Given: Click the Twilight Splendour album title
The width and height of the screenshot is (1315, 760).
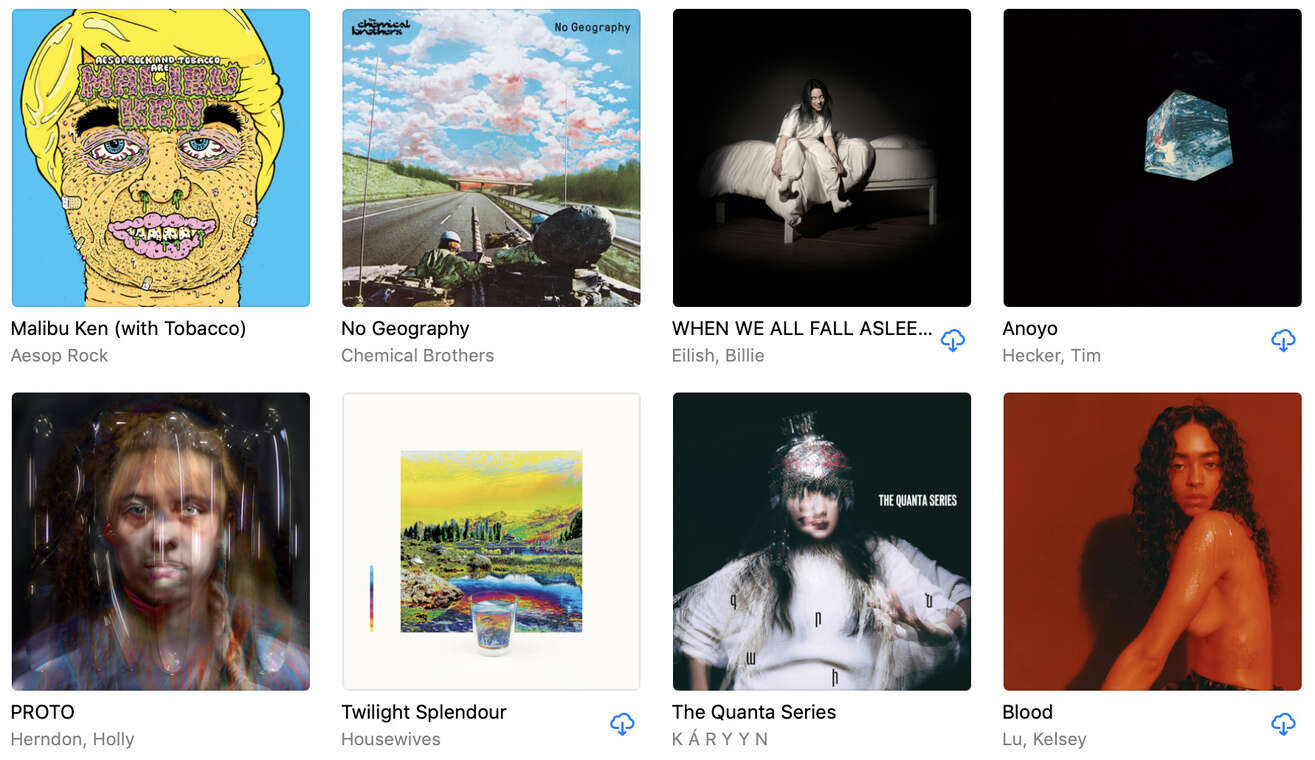Looking at the screenshot, I should pyautogui.click(x=424, y=712).
